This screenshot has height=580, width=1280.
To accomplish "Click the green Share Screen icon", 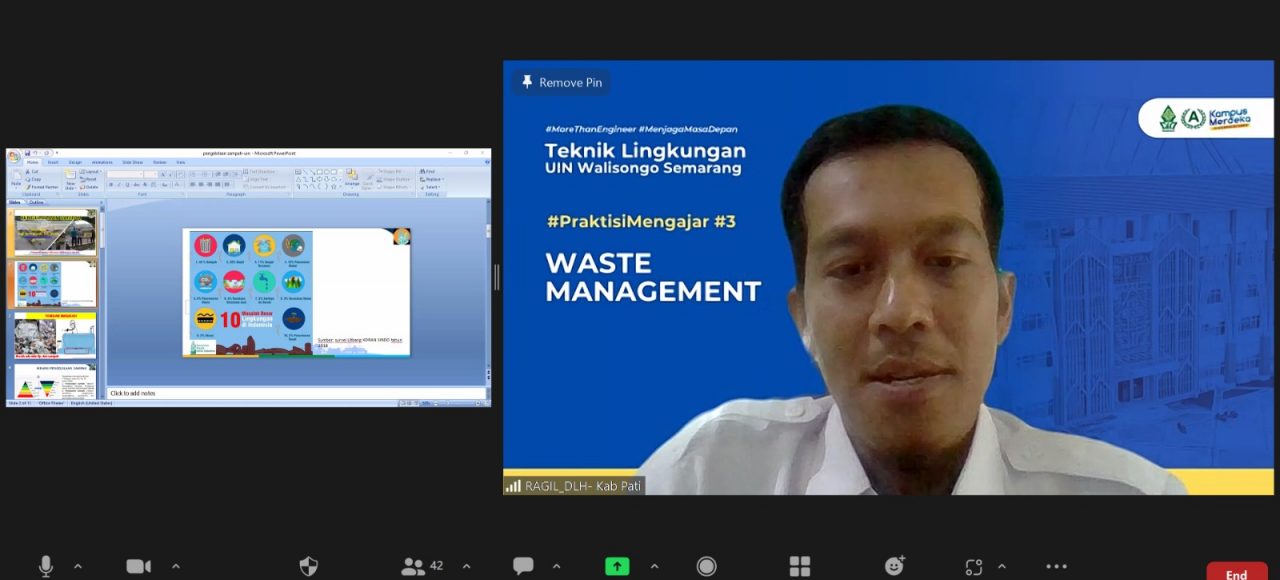I will [x=617, y=567].
